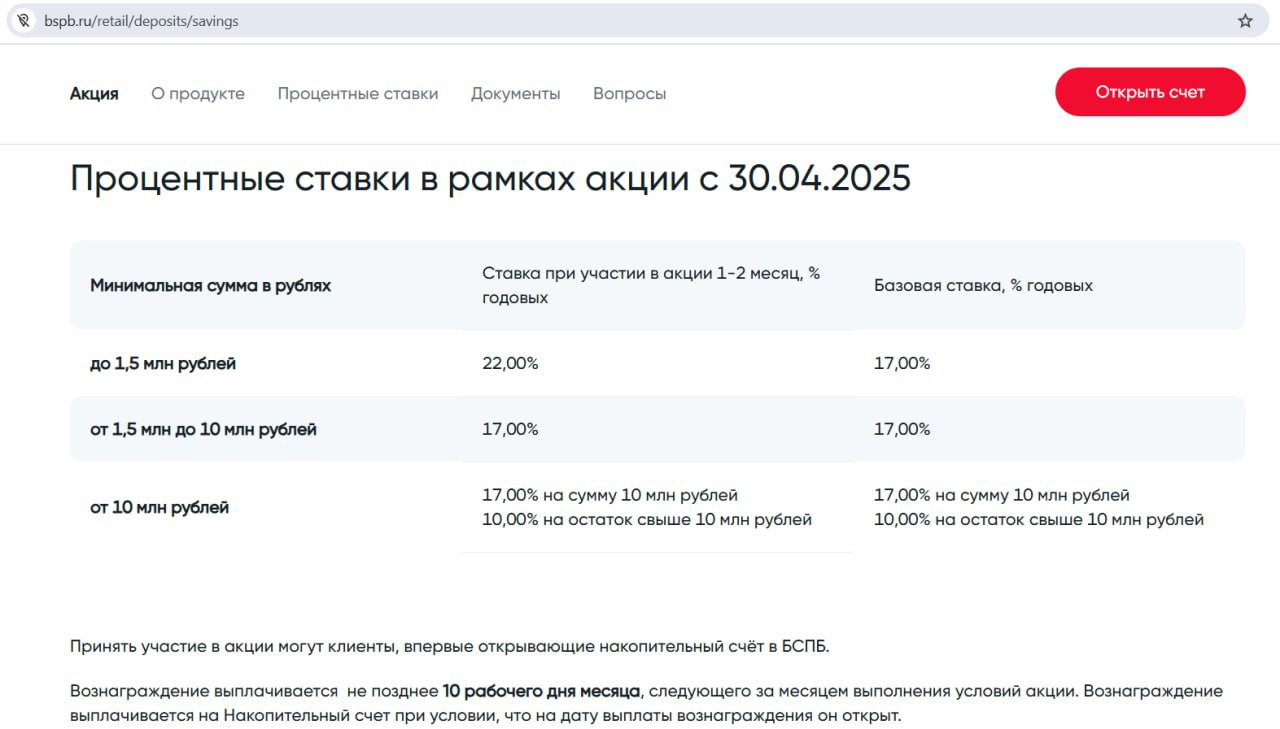Click header Ставка при участии в акции
Image resolution: width=1280 pixels, height=729 pixels.
(x=651, y=285)
